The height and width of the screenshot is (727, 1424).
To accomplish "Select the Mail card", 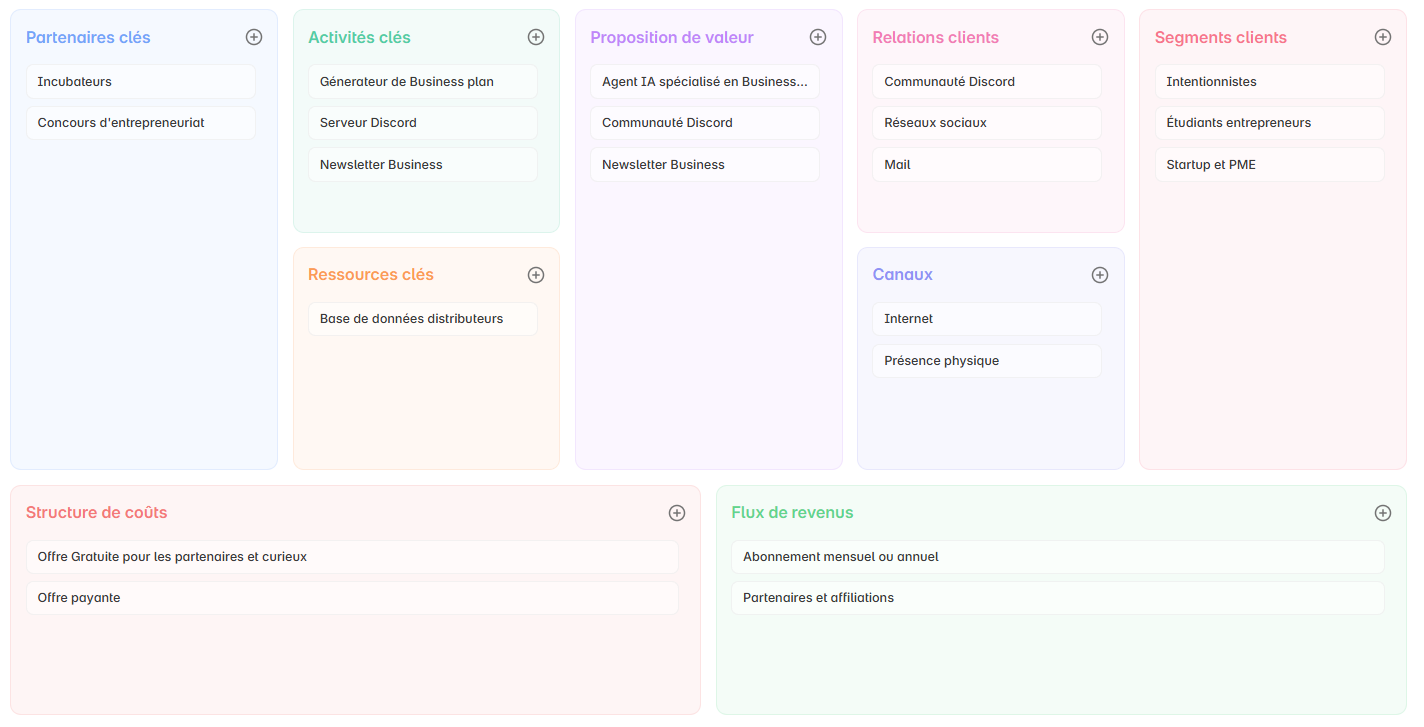I will coord(987,165).
